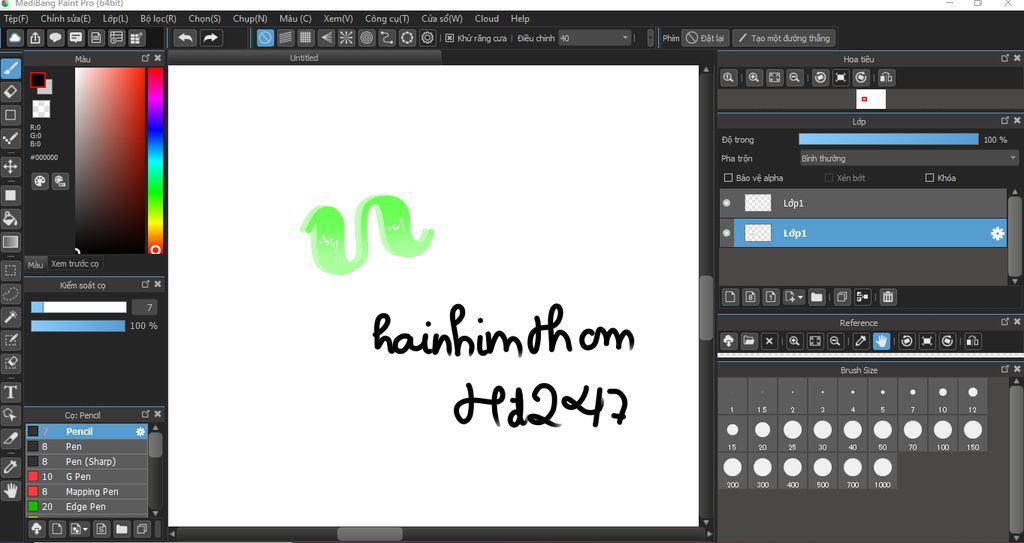Viewport: 1024px width, 543px height.
Task: Select the G Pen brush
Action: tap(87, 476)
